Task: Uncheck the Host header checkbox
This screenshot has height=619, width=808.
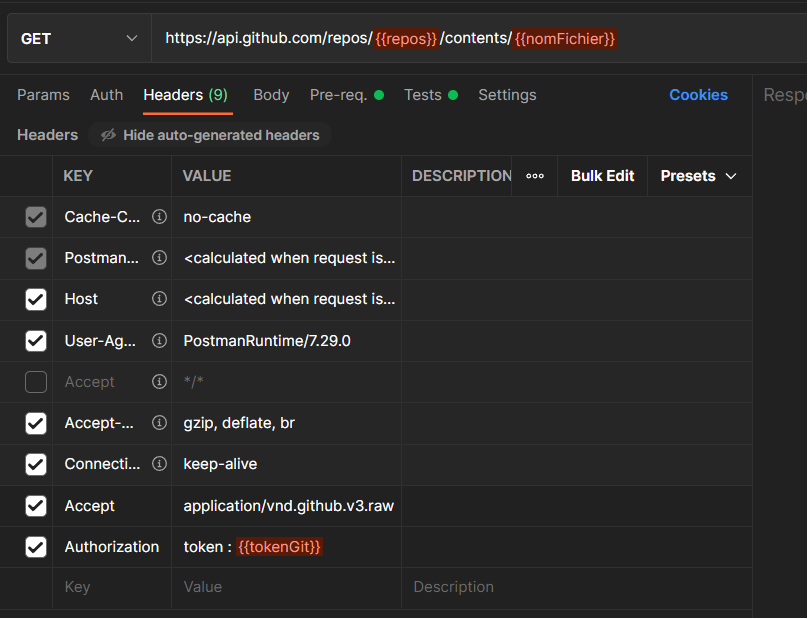Action: point(36,299)
